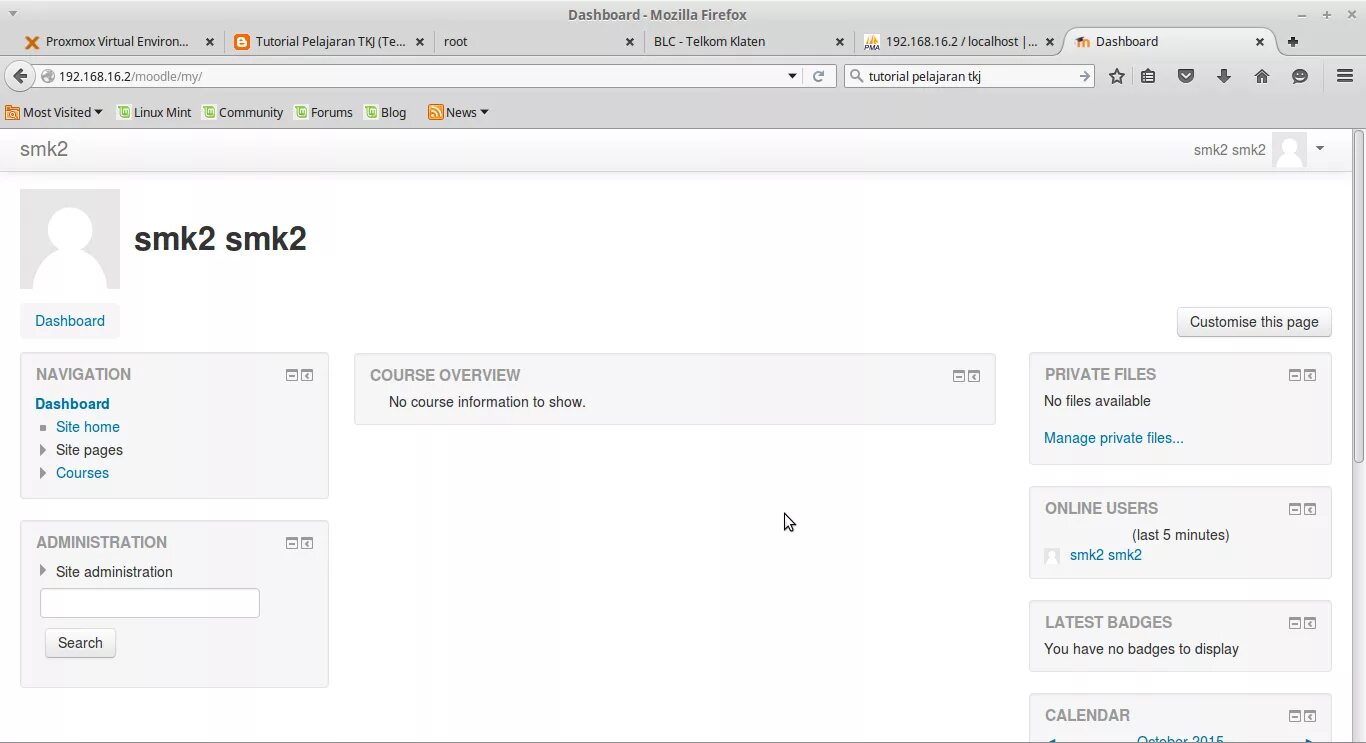
Task: Click the smk2 site name header link
Action: [44, 149]
